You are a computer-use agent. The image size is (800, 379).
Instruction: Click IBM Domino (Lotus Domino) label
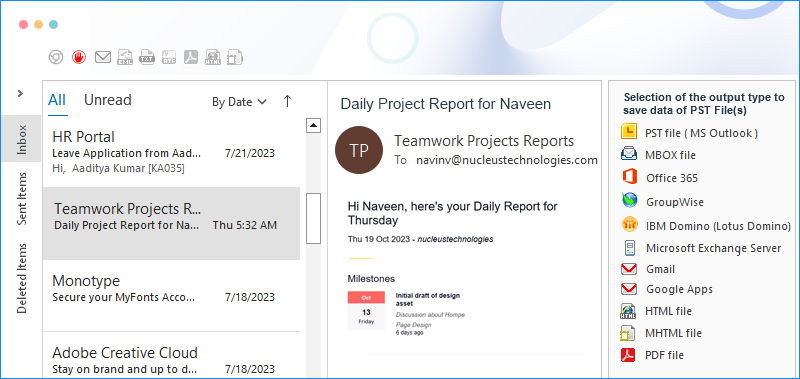coord(718,226)
